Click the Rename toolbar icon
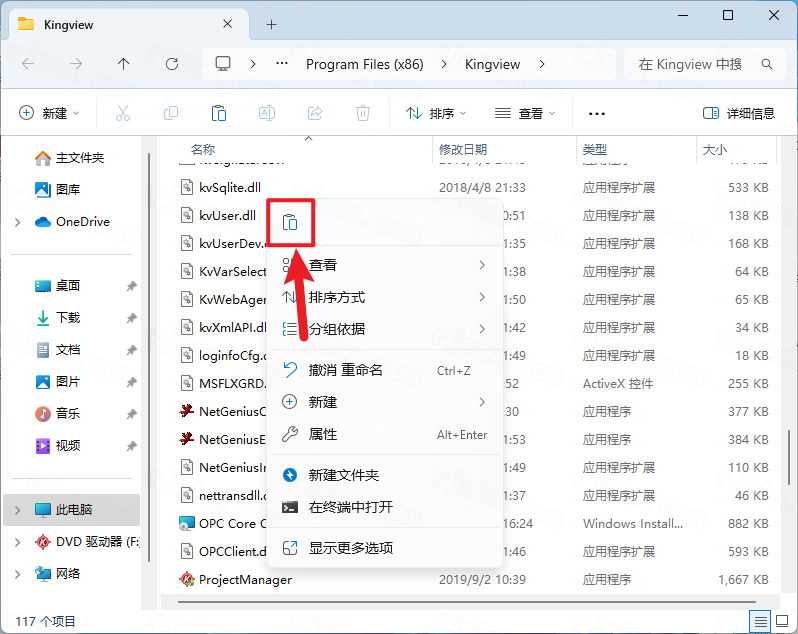Screen dimensions: 798x634 pyautogui.click(x=267, y=113)
